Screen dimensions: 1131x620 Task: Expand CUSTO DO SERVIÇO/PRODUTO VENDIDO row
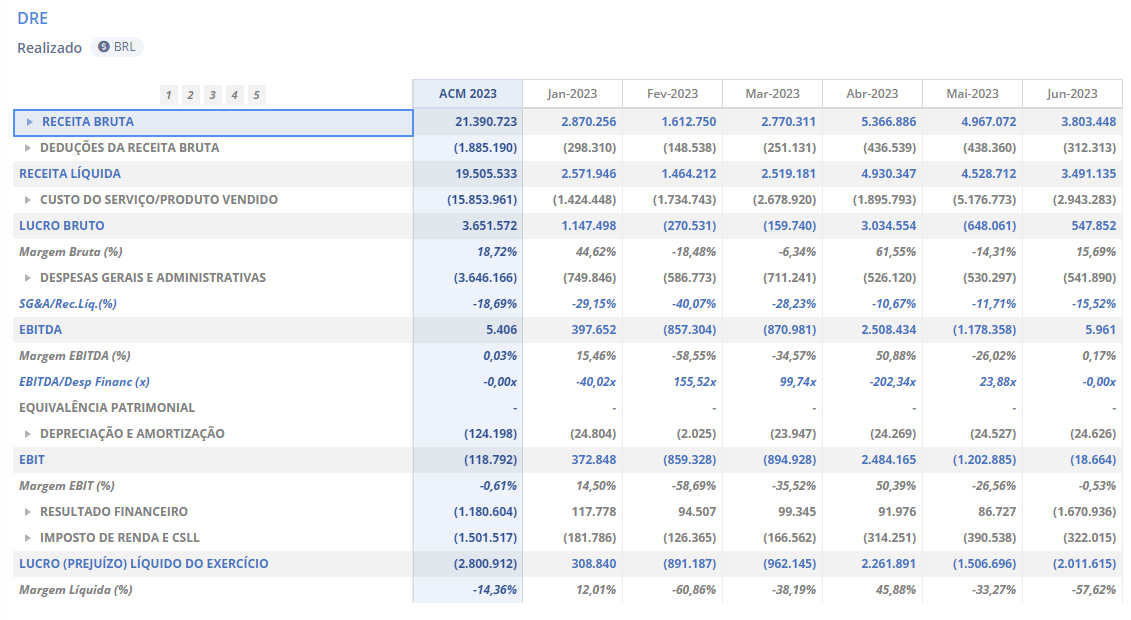[x=28, y=200]
